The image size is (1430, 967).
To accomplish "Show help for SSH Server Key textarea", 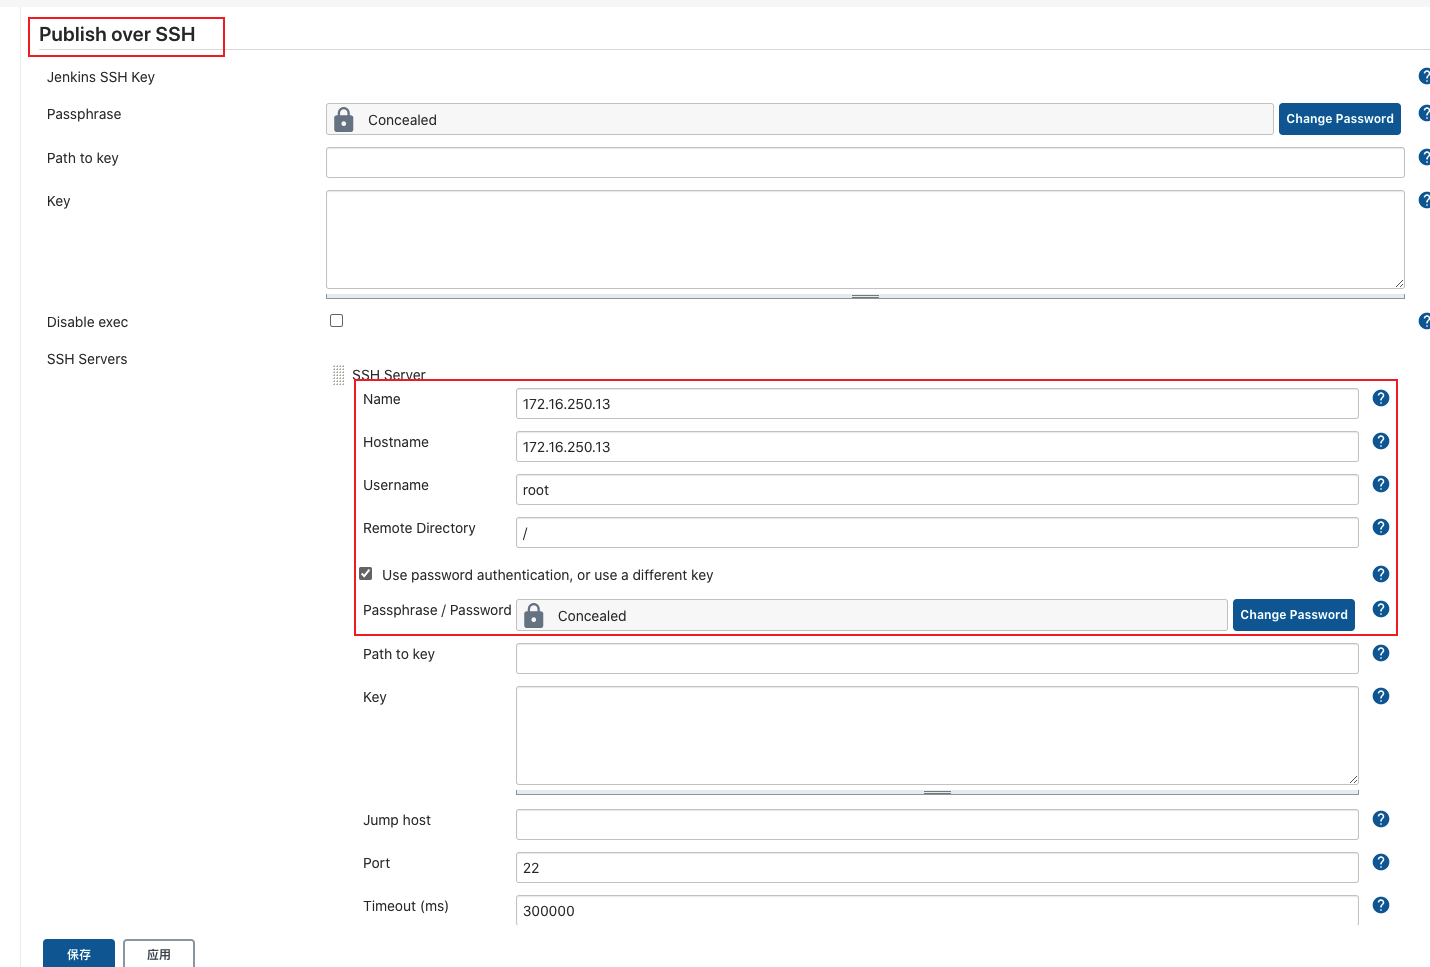I will 1381,696.
